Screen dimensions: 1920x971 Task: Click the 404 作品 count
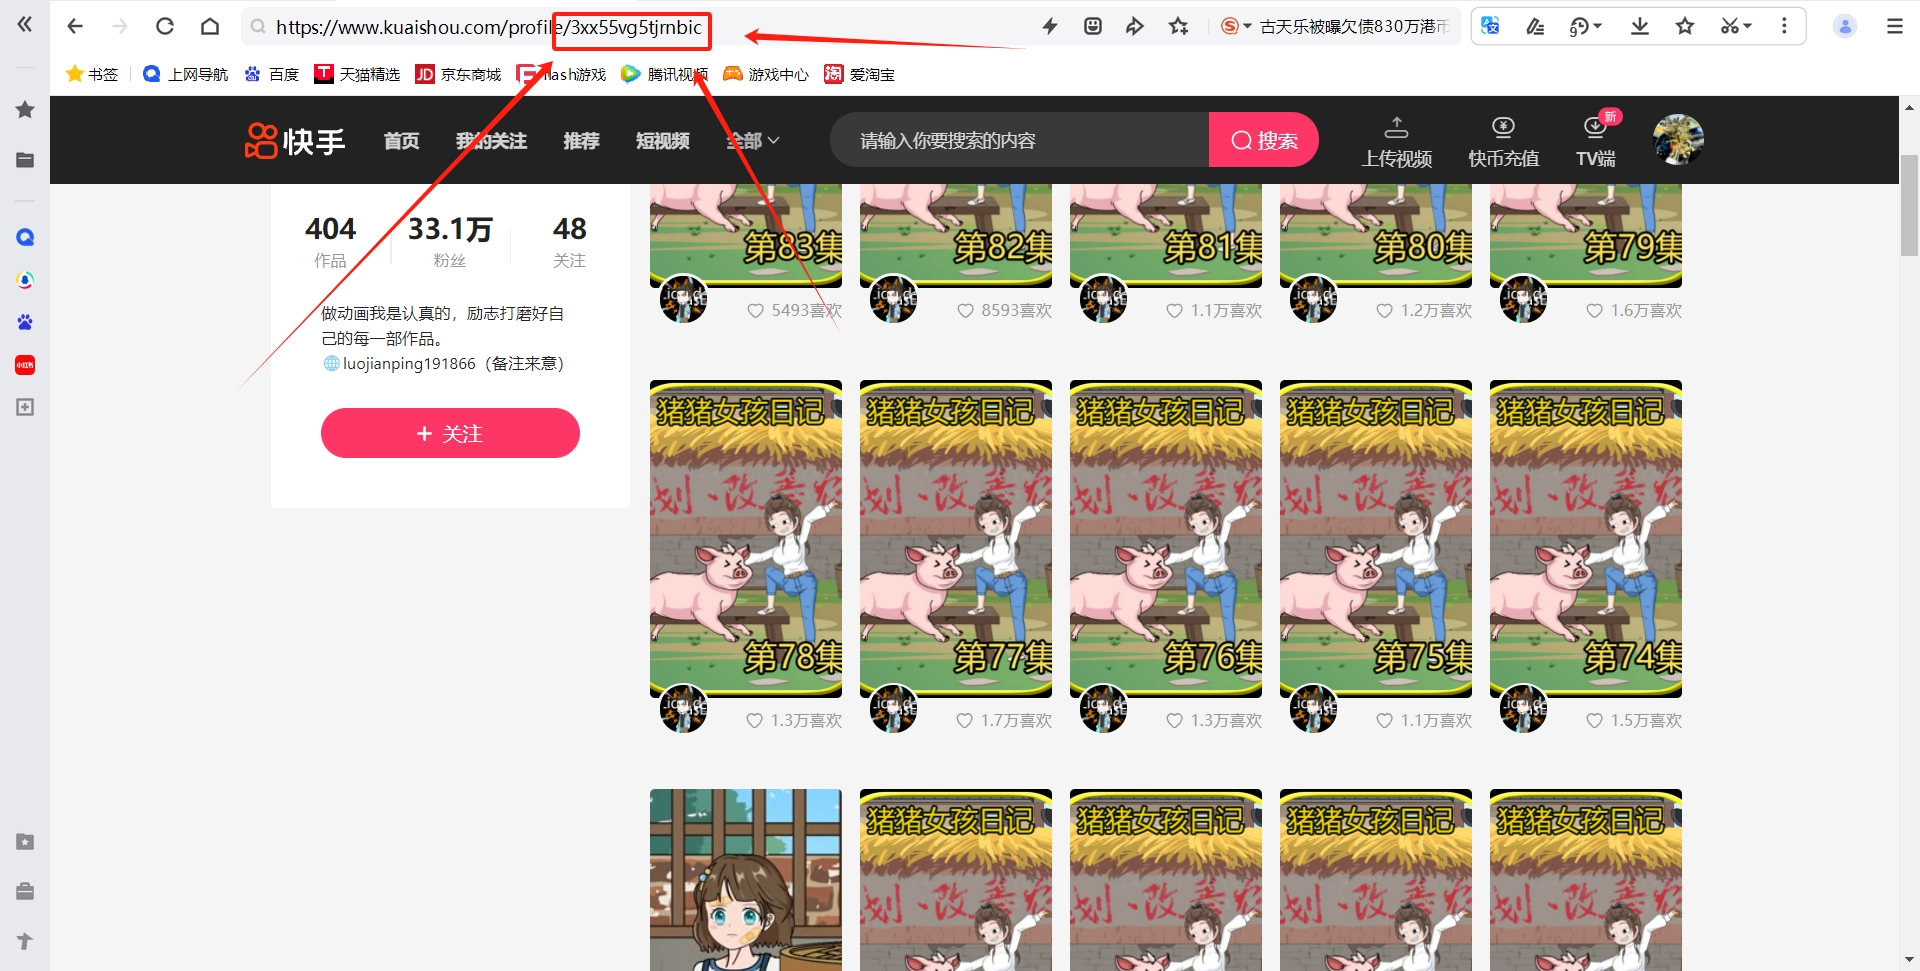pos(330,242)
